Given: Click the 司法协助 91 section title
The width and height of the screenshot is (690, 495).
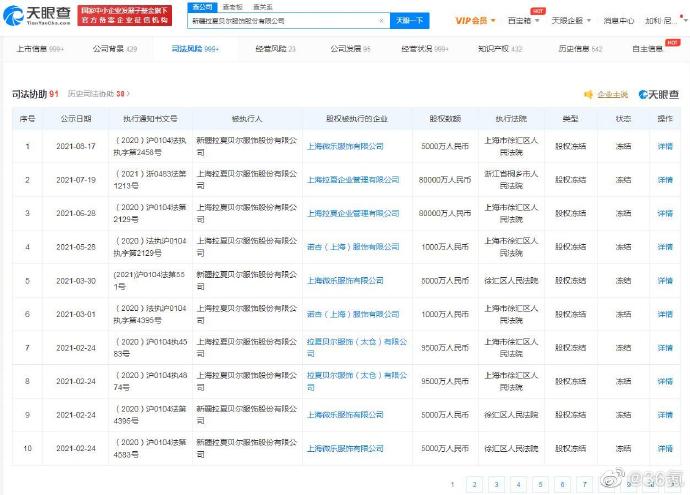Looking at the screenshot, I should (x=35, y=94).
